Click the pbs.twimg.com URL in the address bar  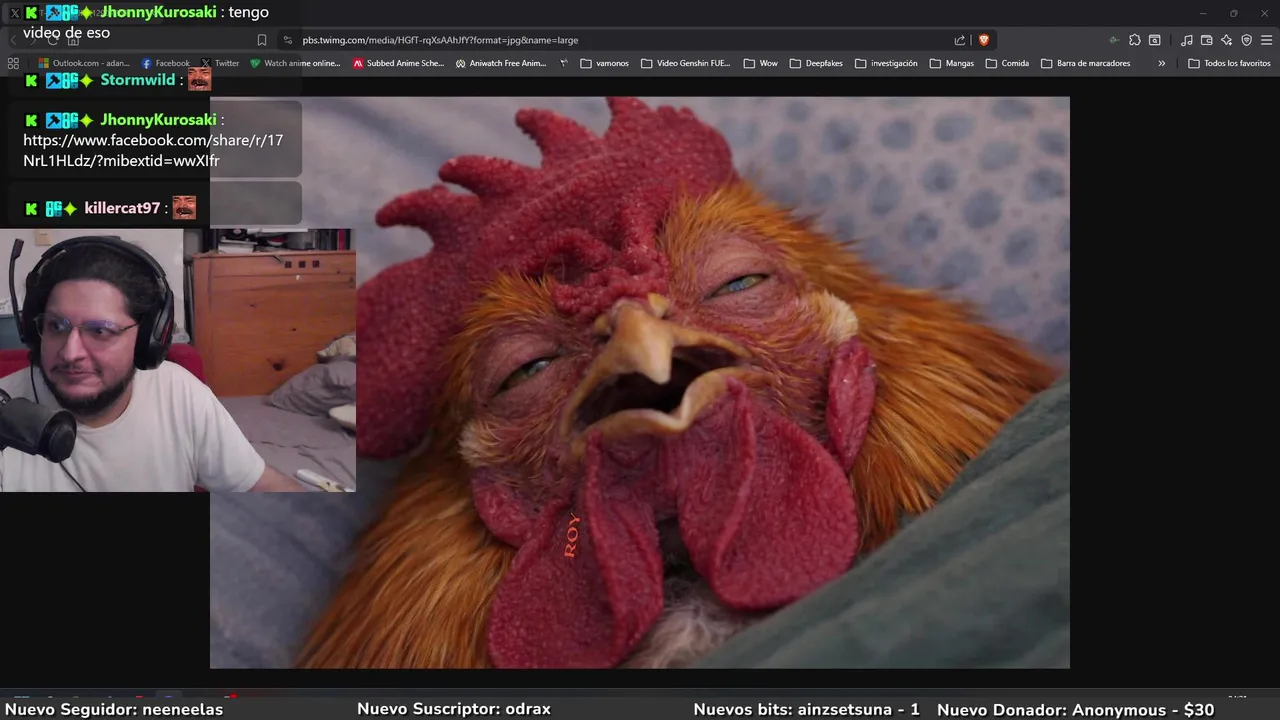point(440,40)
